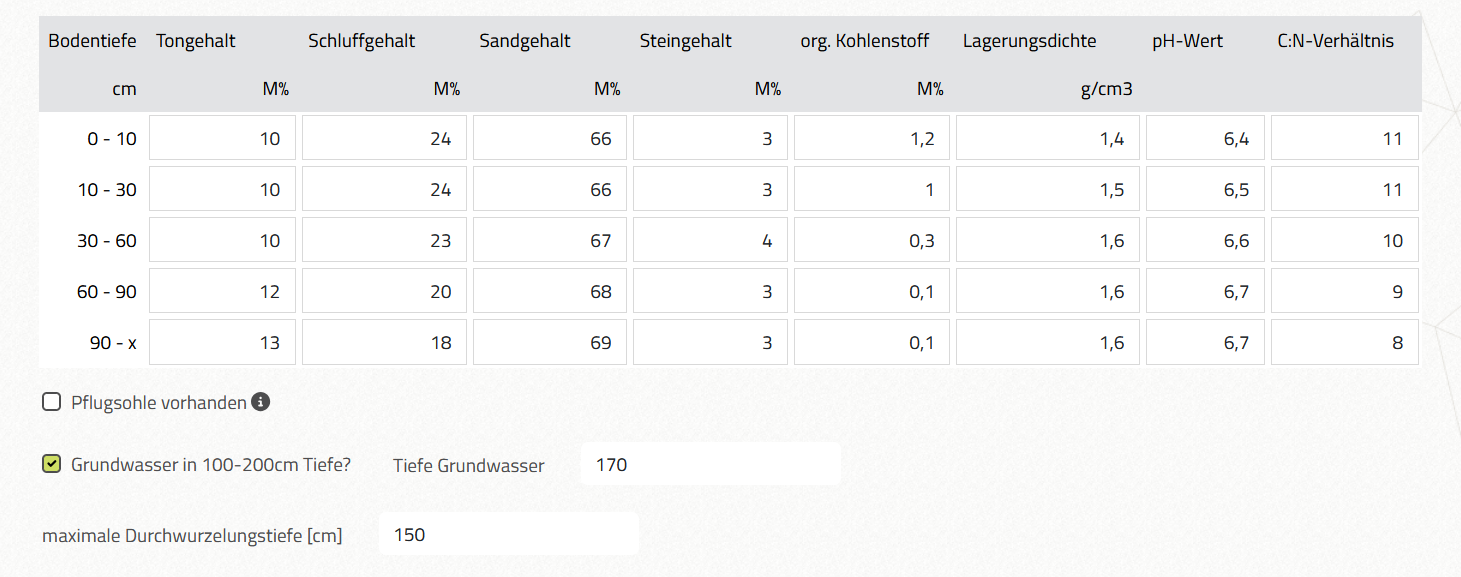Select Sandgehalt field for 30 - 60 cm
1461x577 pixels.
tap(550, 240)
